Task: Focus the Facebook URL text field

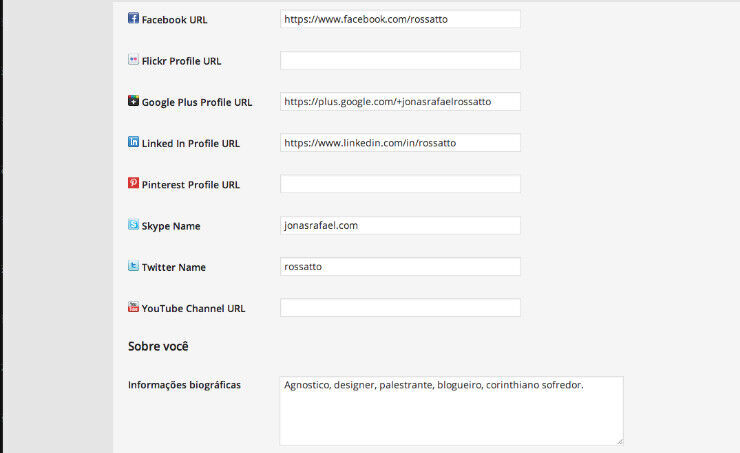Action: click(400, 19)
